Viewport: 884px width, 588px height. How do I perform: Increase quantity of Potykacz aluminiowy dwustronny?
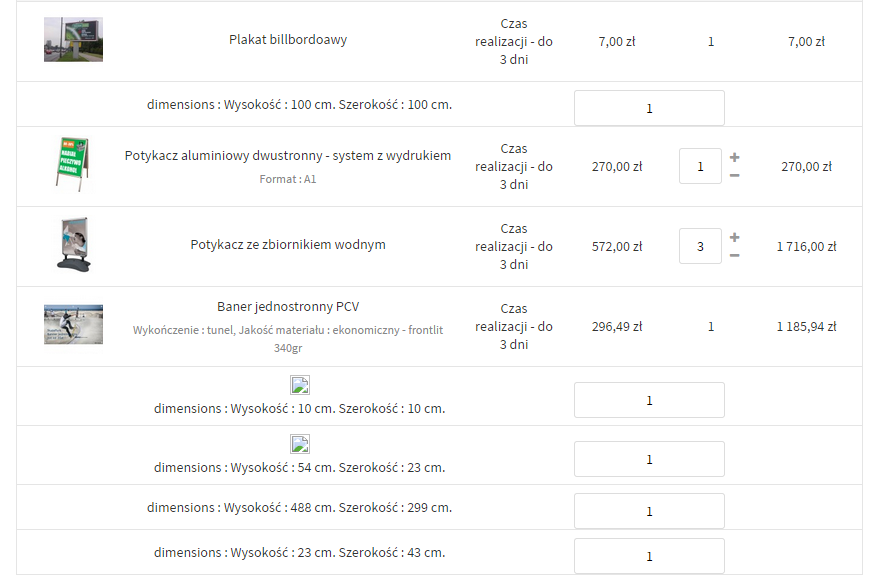[x=735, y=157]
